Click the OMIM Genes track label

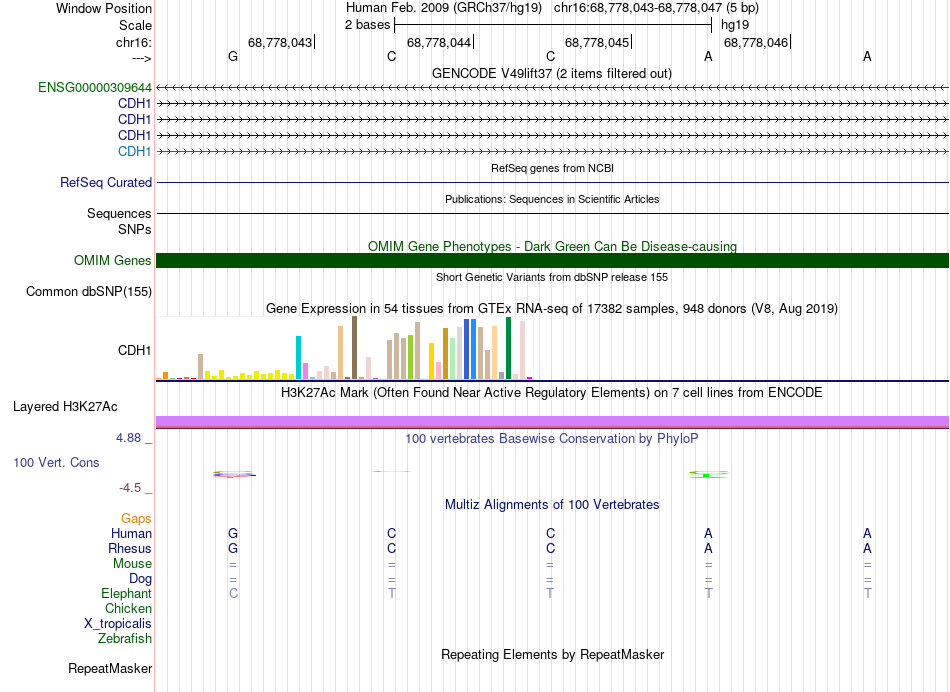[x=113, y=261]
